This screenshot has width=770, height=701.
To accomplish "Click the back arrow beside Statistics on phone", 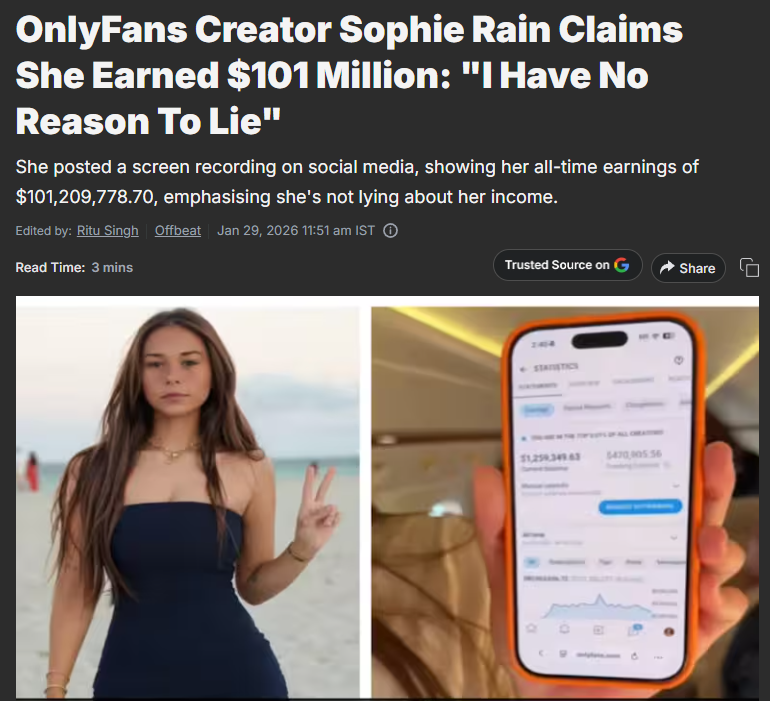I will pos(524,368).
